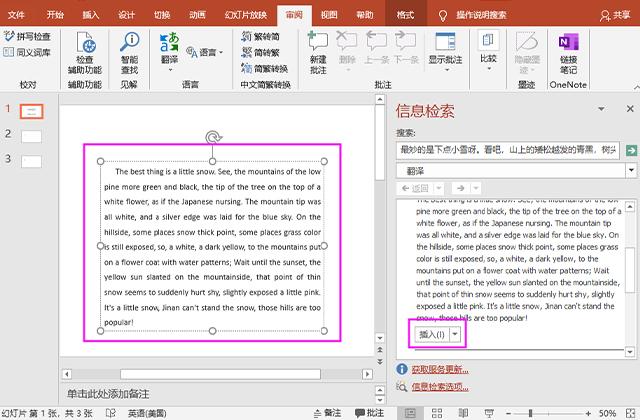Switch to the Animations (动画) tab
Screen dimensions: 640x420
(x=198, y=15)
